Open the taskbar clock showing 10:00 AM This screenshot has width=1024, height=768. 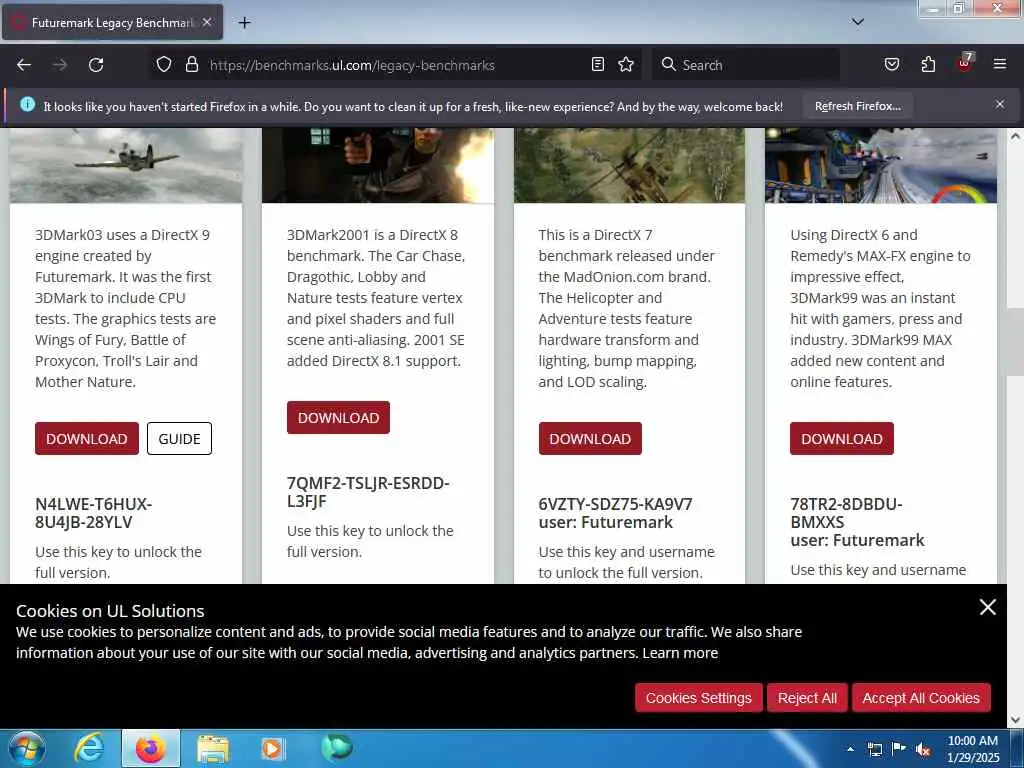[972, 749]
